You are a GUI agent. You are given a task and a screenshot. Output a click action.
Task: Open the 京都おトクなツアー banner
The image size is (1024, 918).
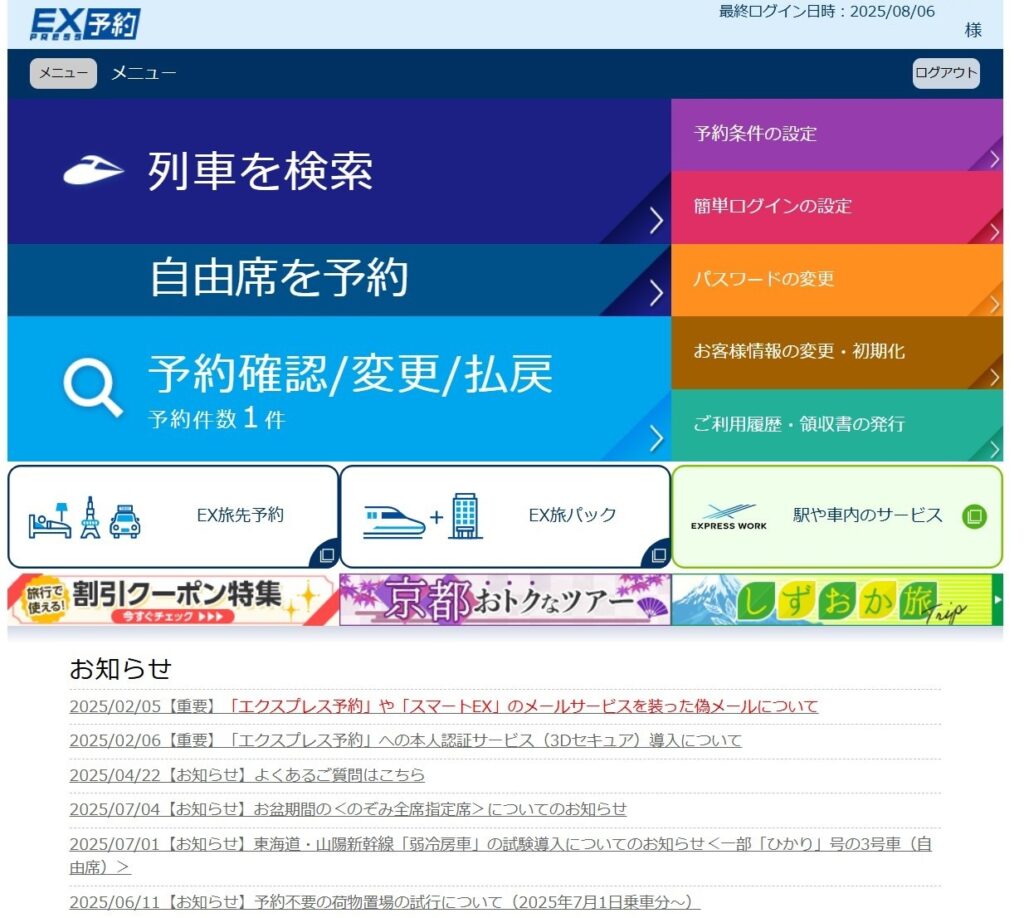(x=505, y=600)
